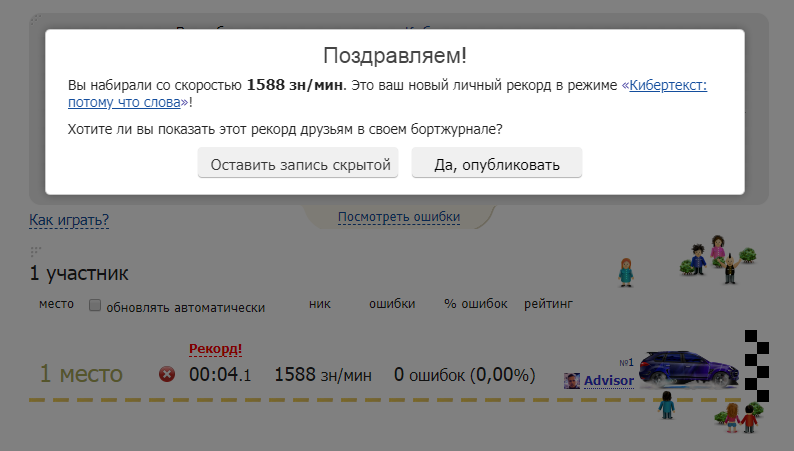Viewport: 794px width, 451px height.
Task: Open the 'Кибертекст: потому что слова' link
Action: pos(387,94)
